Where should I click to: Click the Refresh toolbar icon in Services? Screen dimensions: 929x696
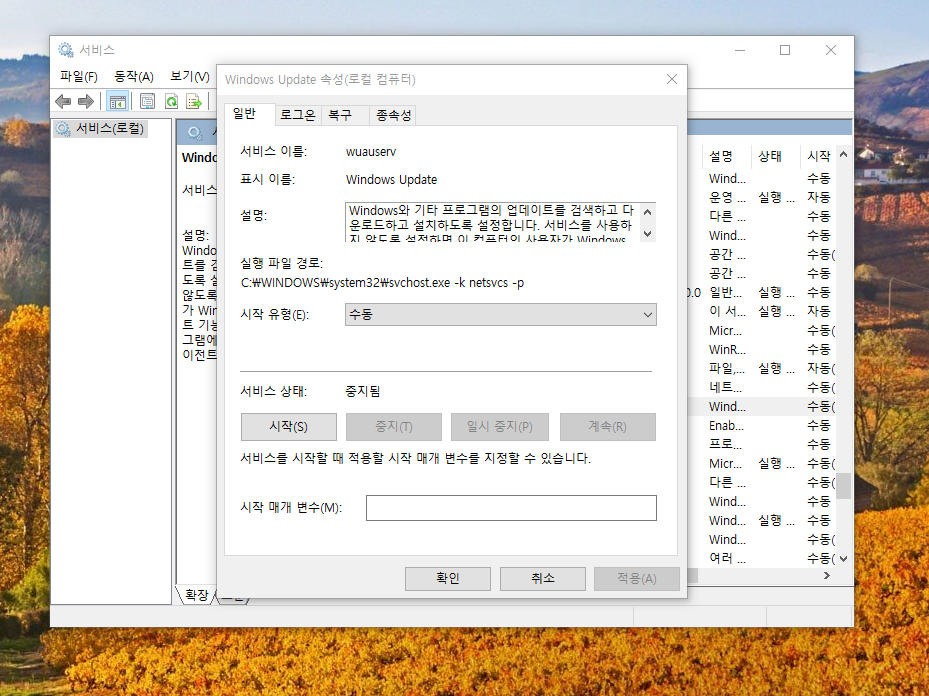pos(171,102)
